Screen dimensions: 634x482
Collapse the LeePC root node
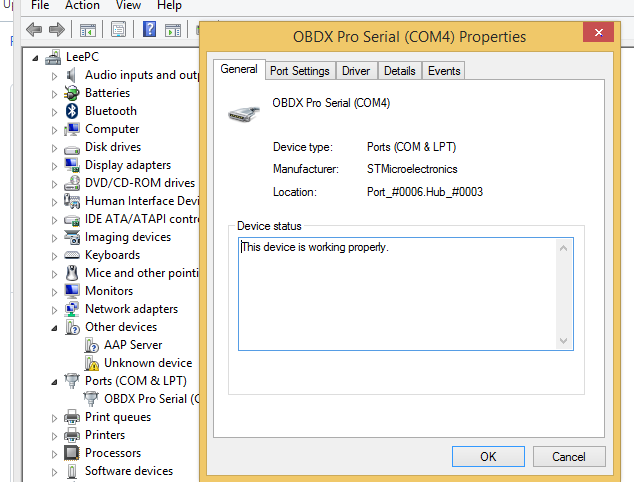[x=36, y=58]
